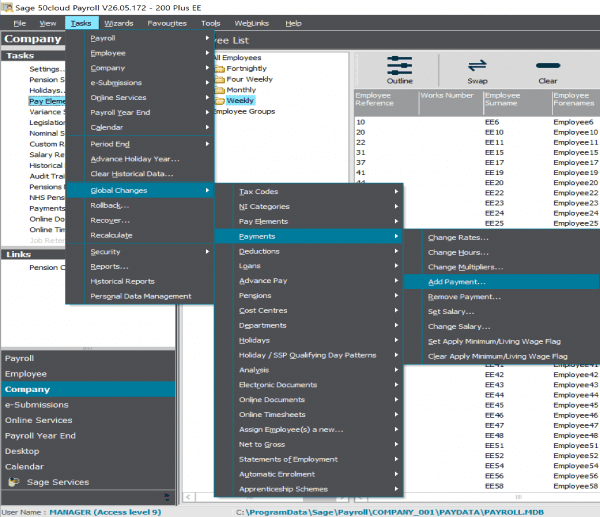
Task: Click the Swap arrows icon
Action: click(477, 65)
